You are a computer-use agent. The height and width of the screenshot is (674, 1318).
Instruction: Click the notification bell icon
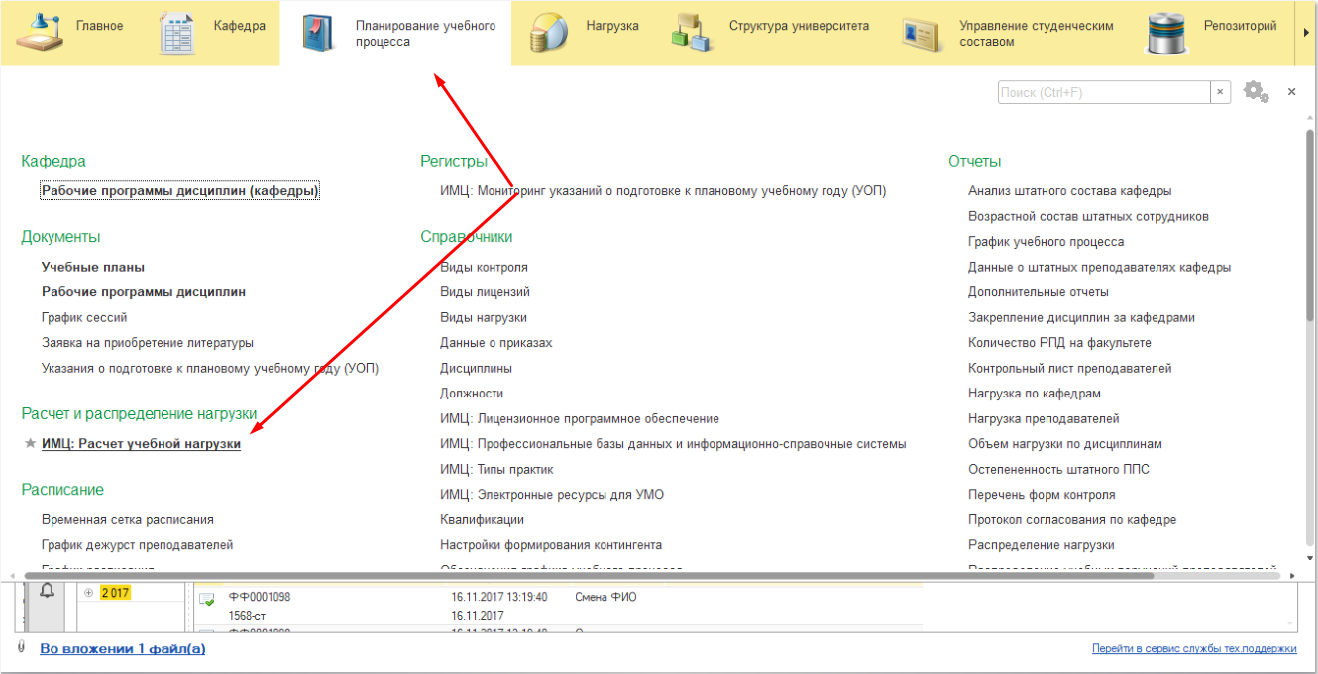click(46, 592)
